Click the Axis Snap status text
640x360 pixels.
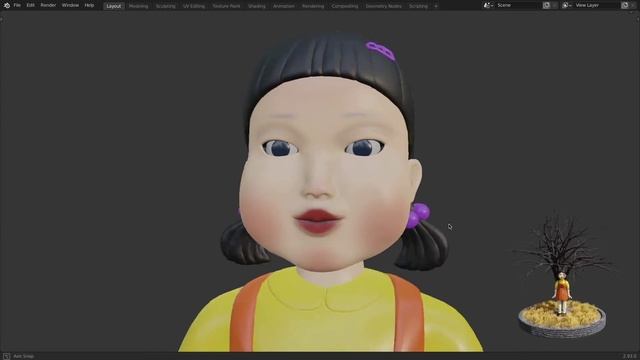[x=24, y=356]
